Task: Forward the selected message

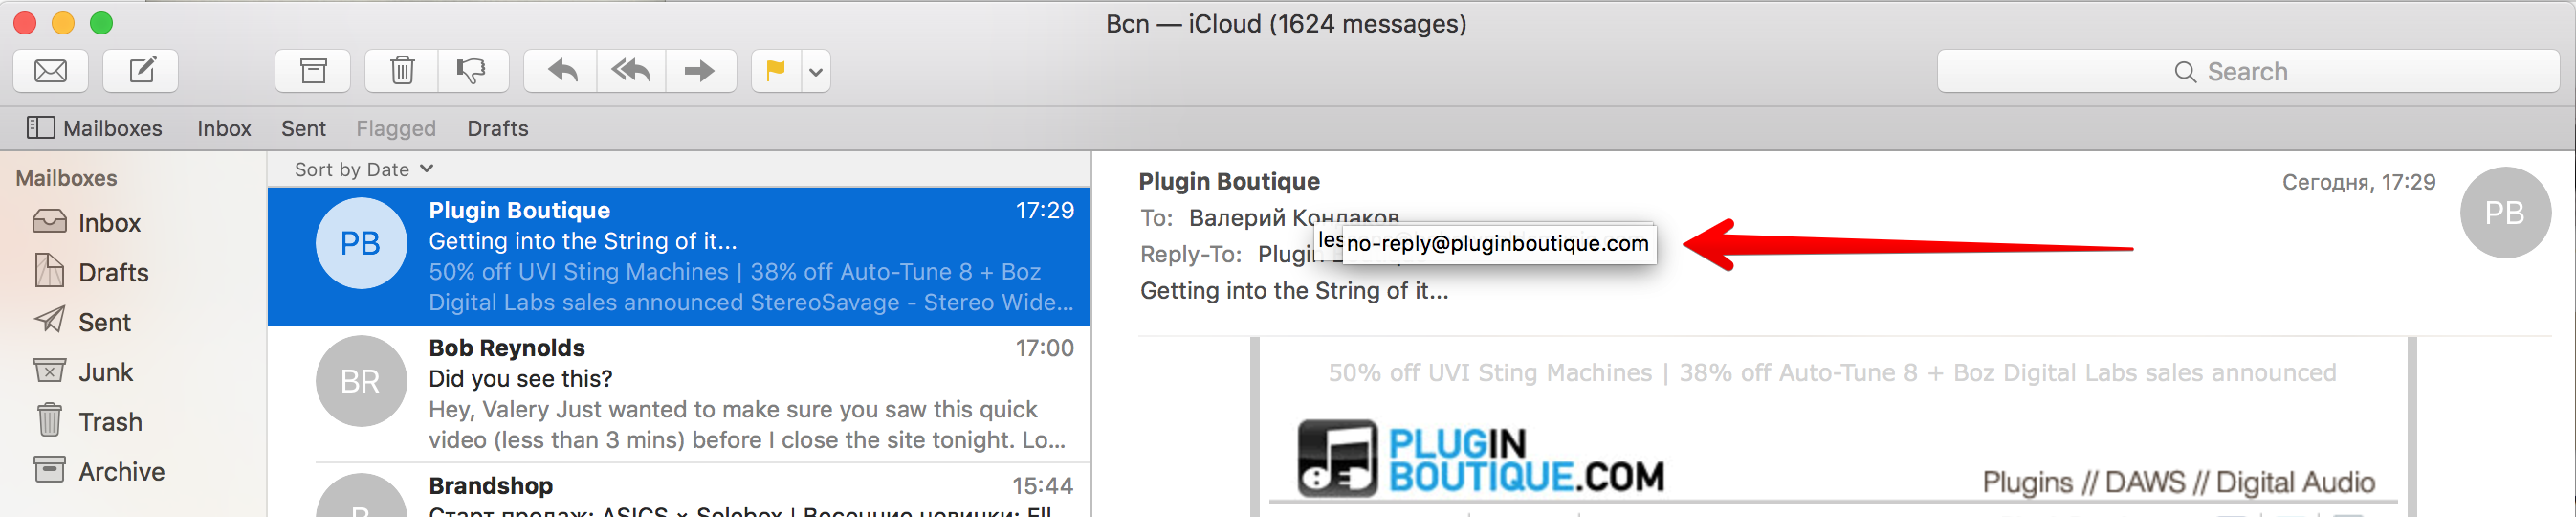Action: (700, 71)
